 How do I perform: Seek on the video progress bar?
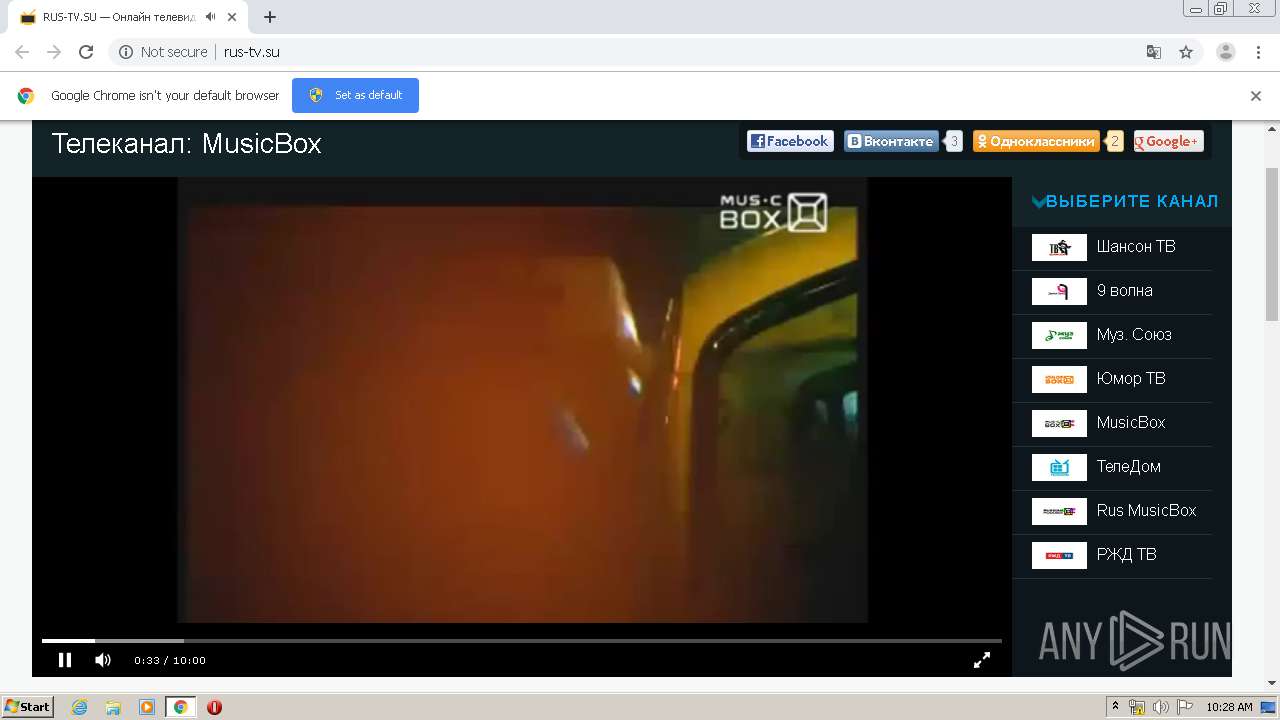click(521, 640)
